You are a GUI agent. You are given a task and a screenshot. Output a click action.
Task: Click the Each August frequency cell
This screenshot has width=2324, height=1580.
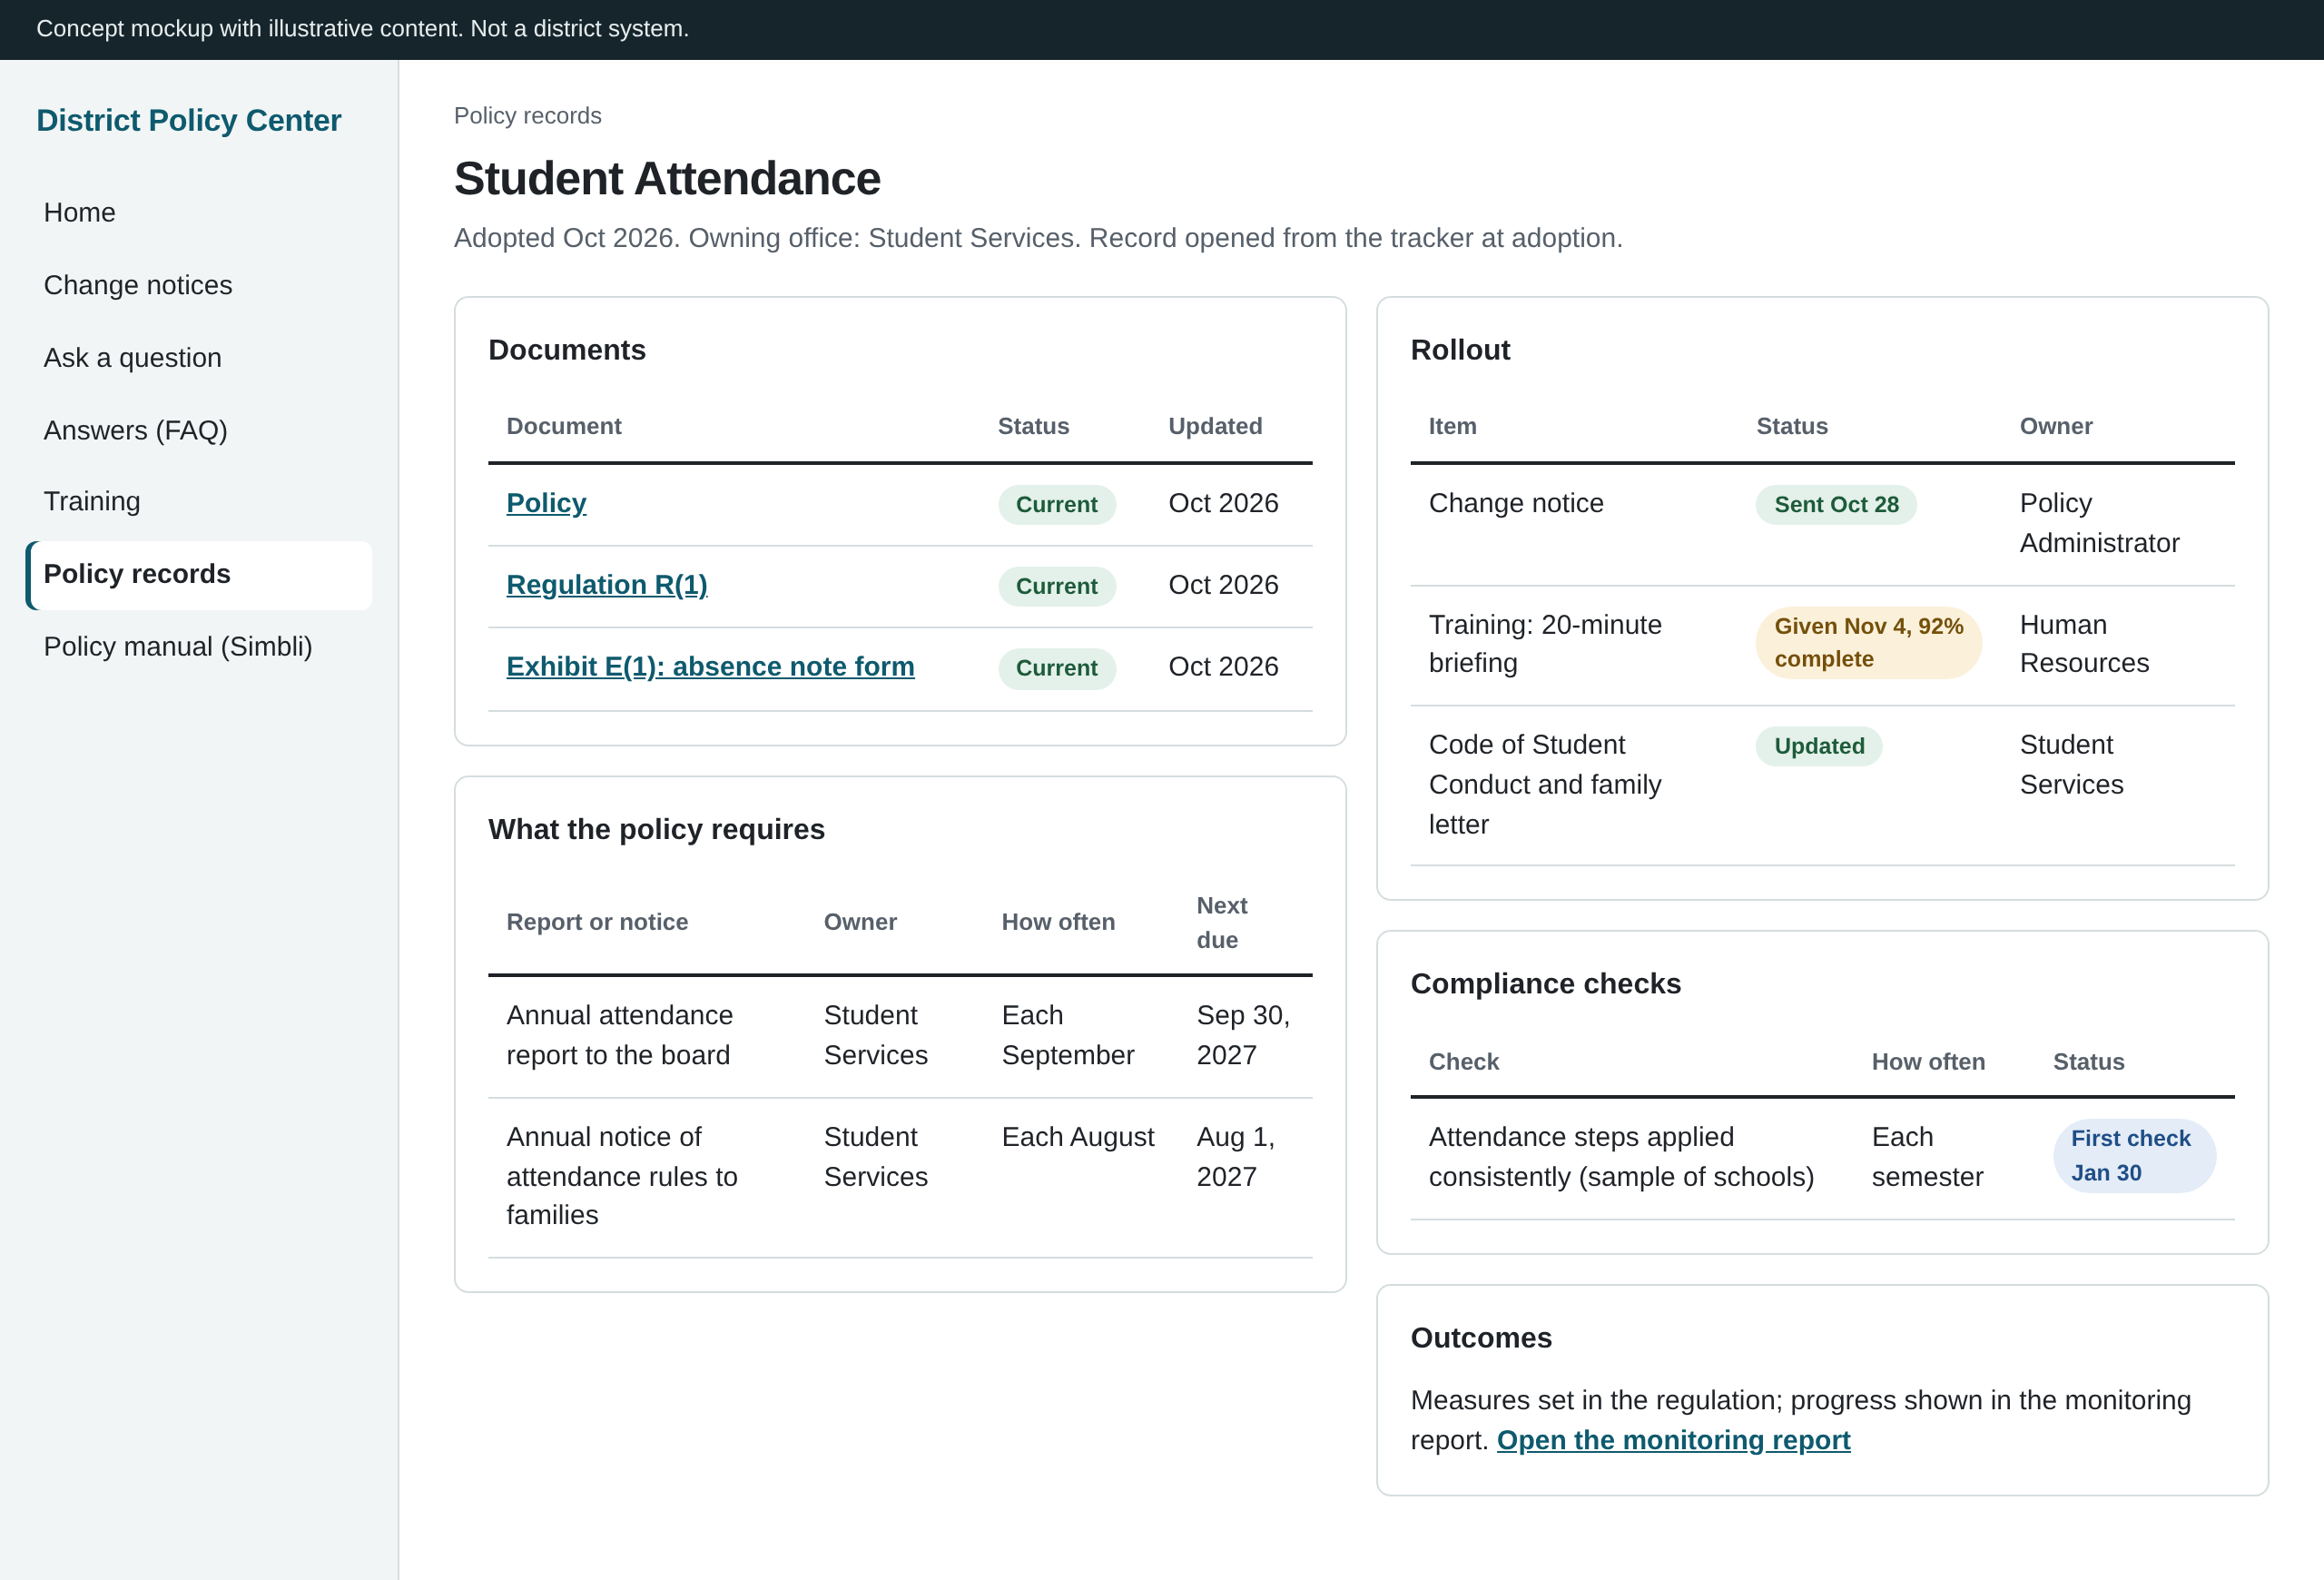[x=1078, y=1137]
